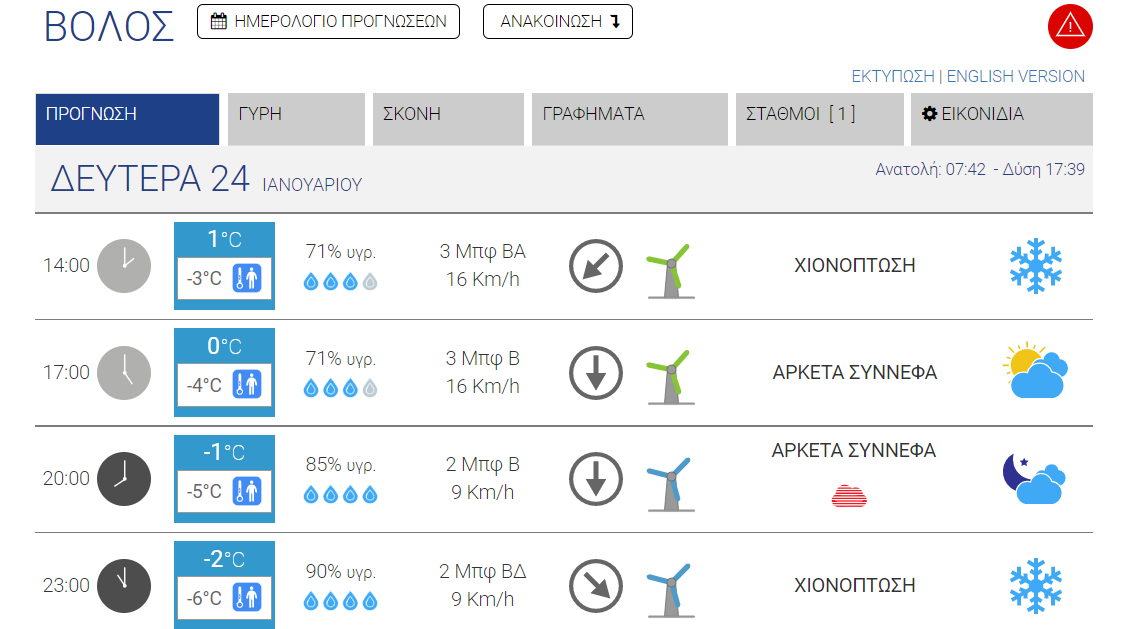This screenshot has width=1147, height=629.
Task: Click the clock icon next to 14:00
Action: pos(124,266)
